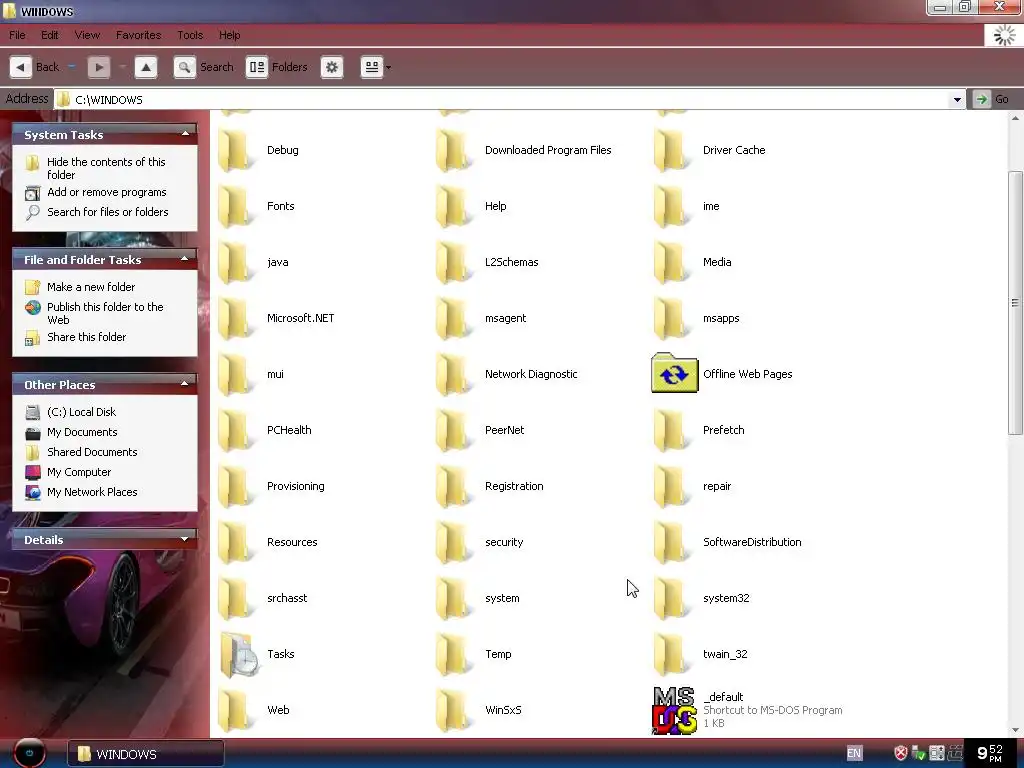This screenshot has height=768, width=1024.
Task: Open the Edit menu
Action: tap(50, 35)
